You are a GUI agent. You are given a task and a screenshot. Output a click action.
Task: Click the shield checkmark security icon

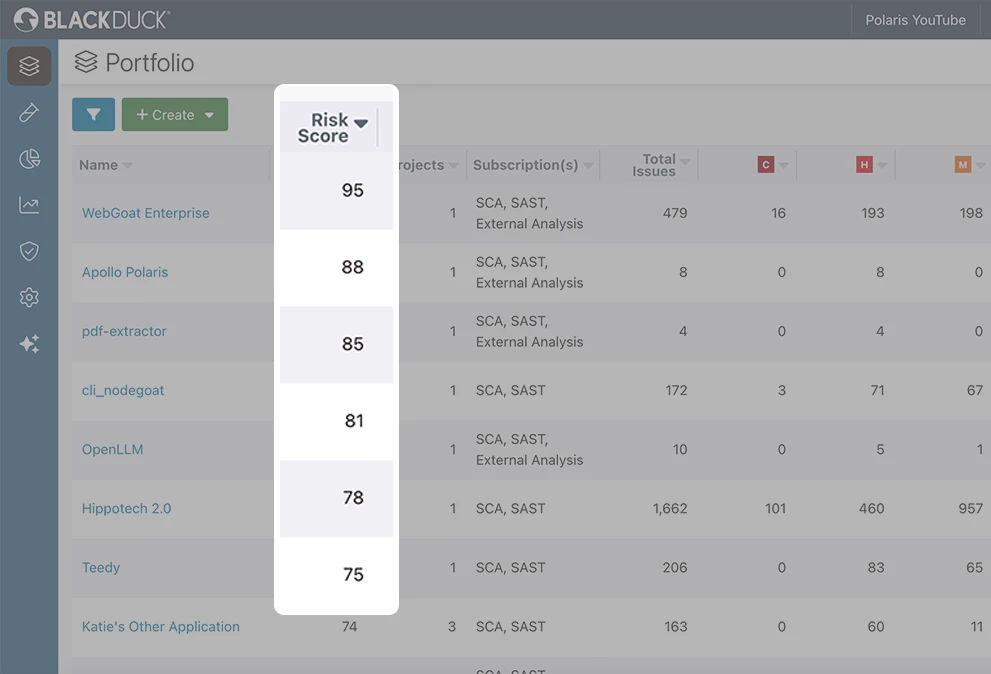[x=29, y=250]
